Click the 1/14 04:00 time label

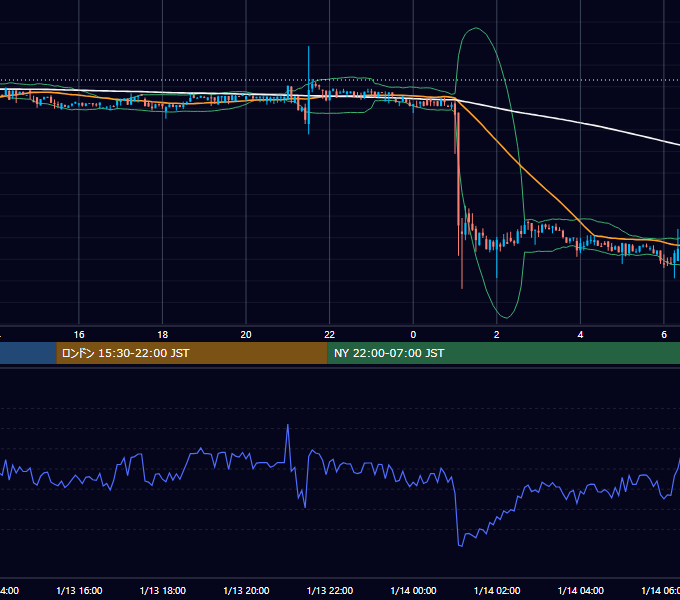pos(581,590)
